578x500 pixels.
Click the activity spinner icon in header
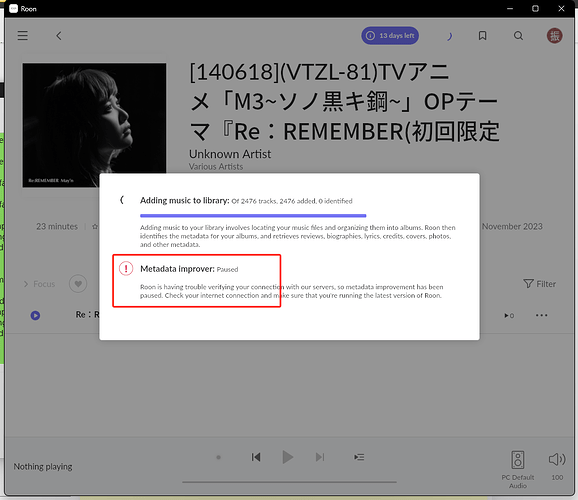449,36
